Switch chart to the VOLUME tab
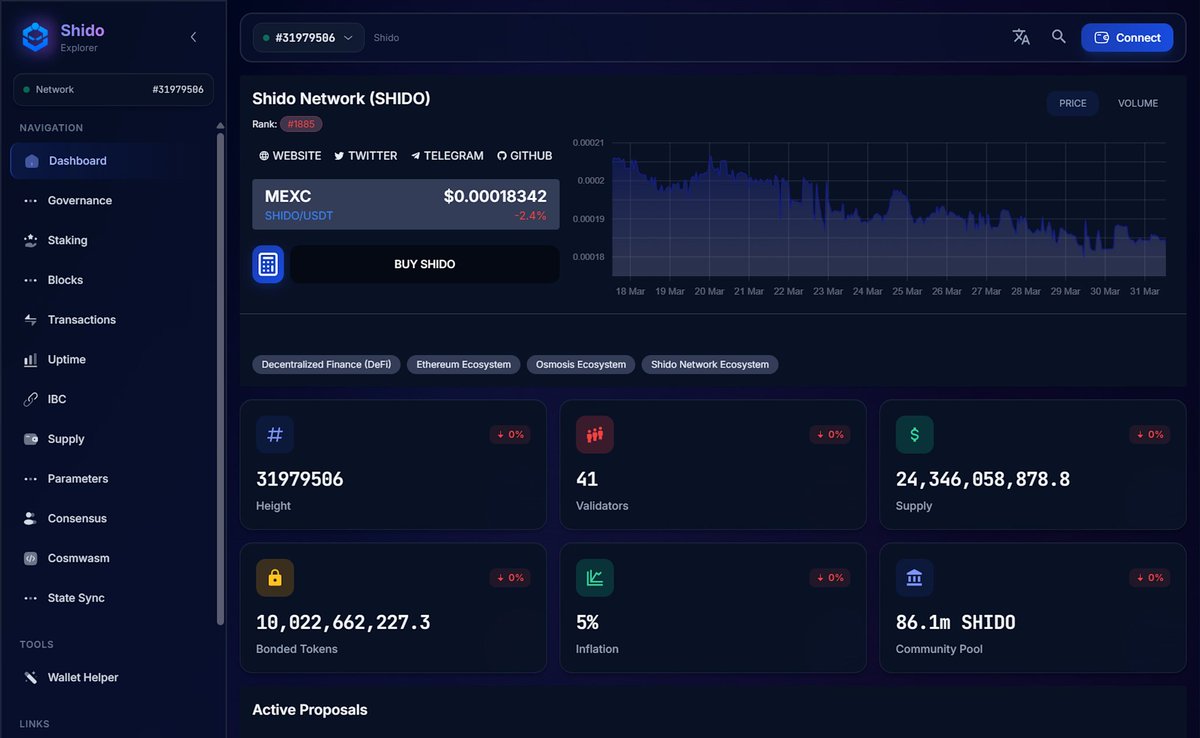Screen dimensions: 1200x738 1138,103
